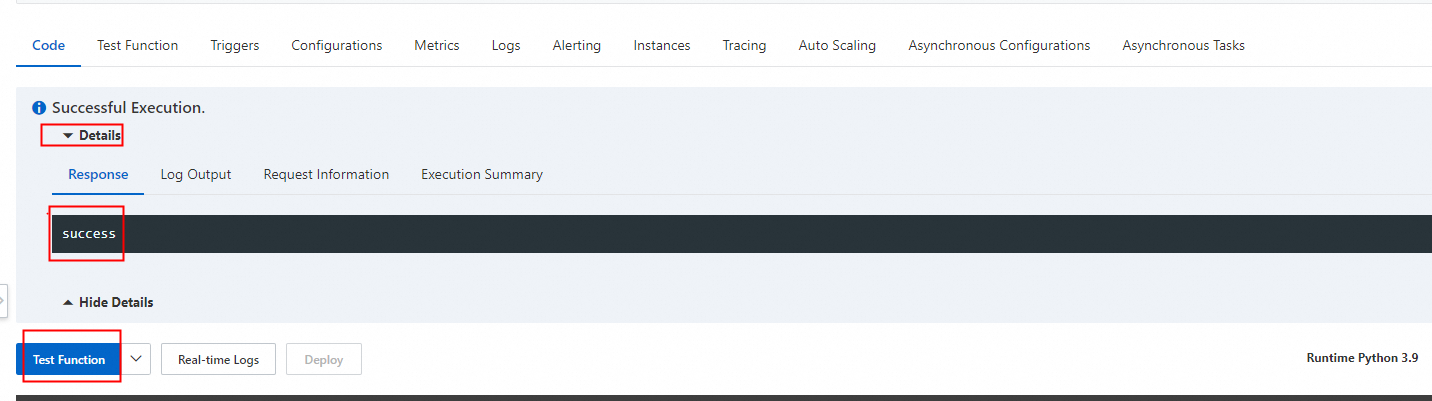Click the Runtime Python 3.9 label
This screenshot has height=401, width=1432.
(x=1362, y=358)
